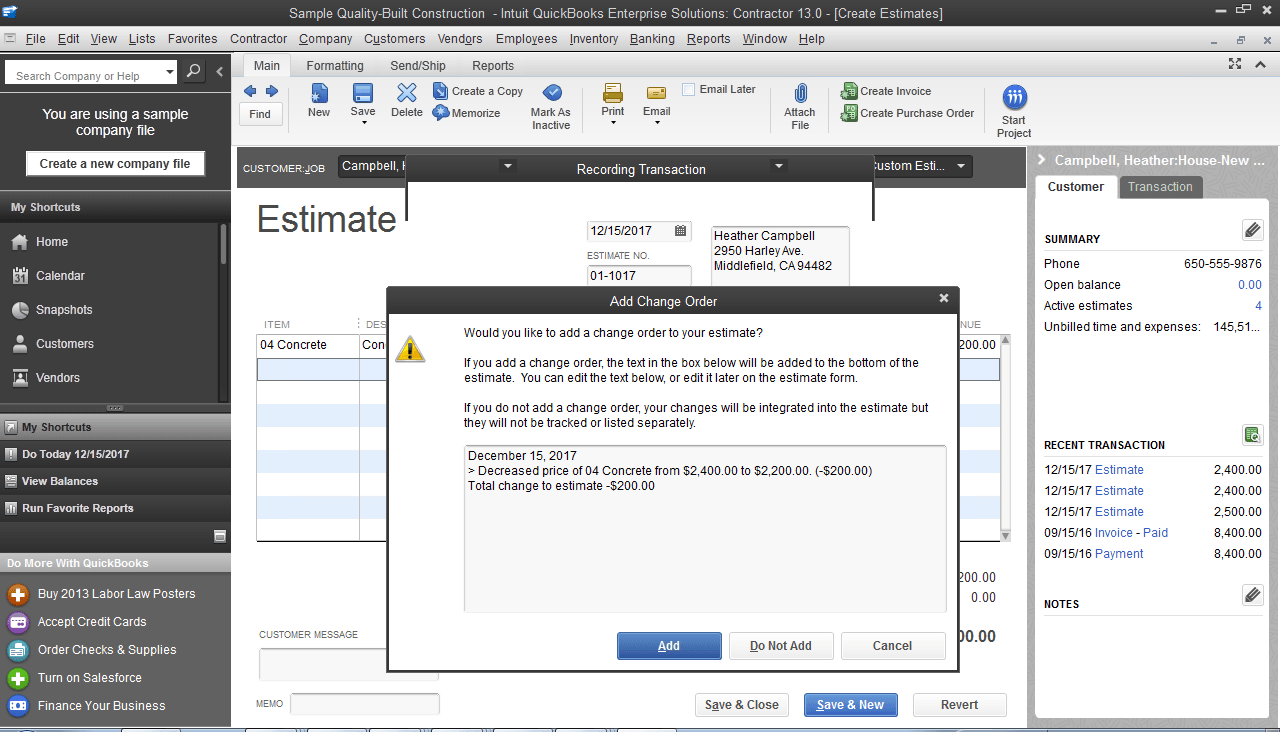This screenshot has width=1280, height=732.
Task: Click the Save & Close button
Action: tap(742, 705)
